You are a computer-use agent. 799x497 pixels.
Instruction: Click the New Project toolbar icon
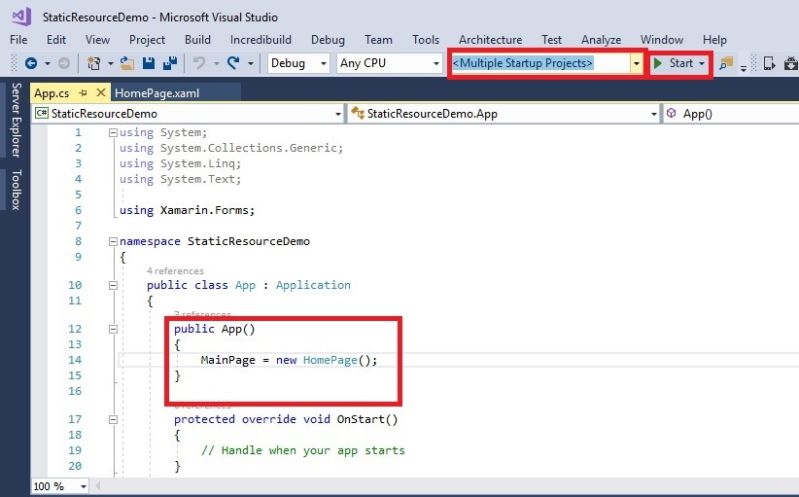(93, 63)
